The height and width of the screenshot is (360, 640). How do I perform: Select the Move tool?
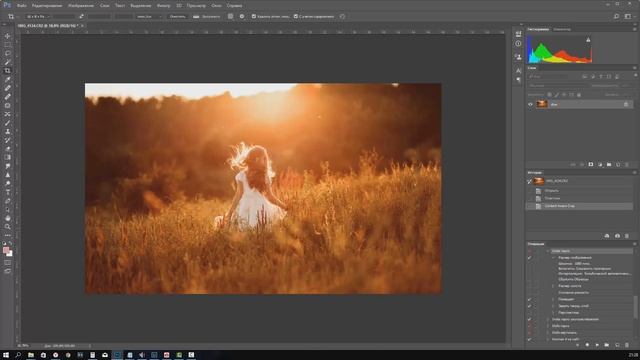(x=7, y=36)
